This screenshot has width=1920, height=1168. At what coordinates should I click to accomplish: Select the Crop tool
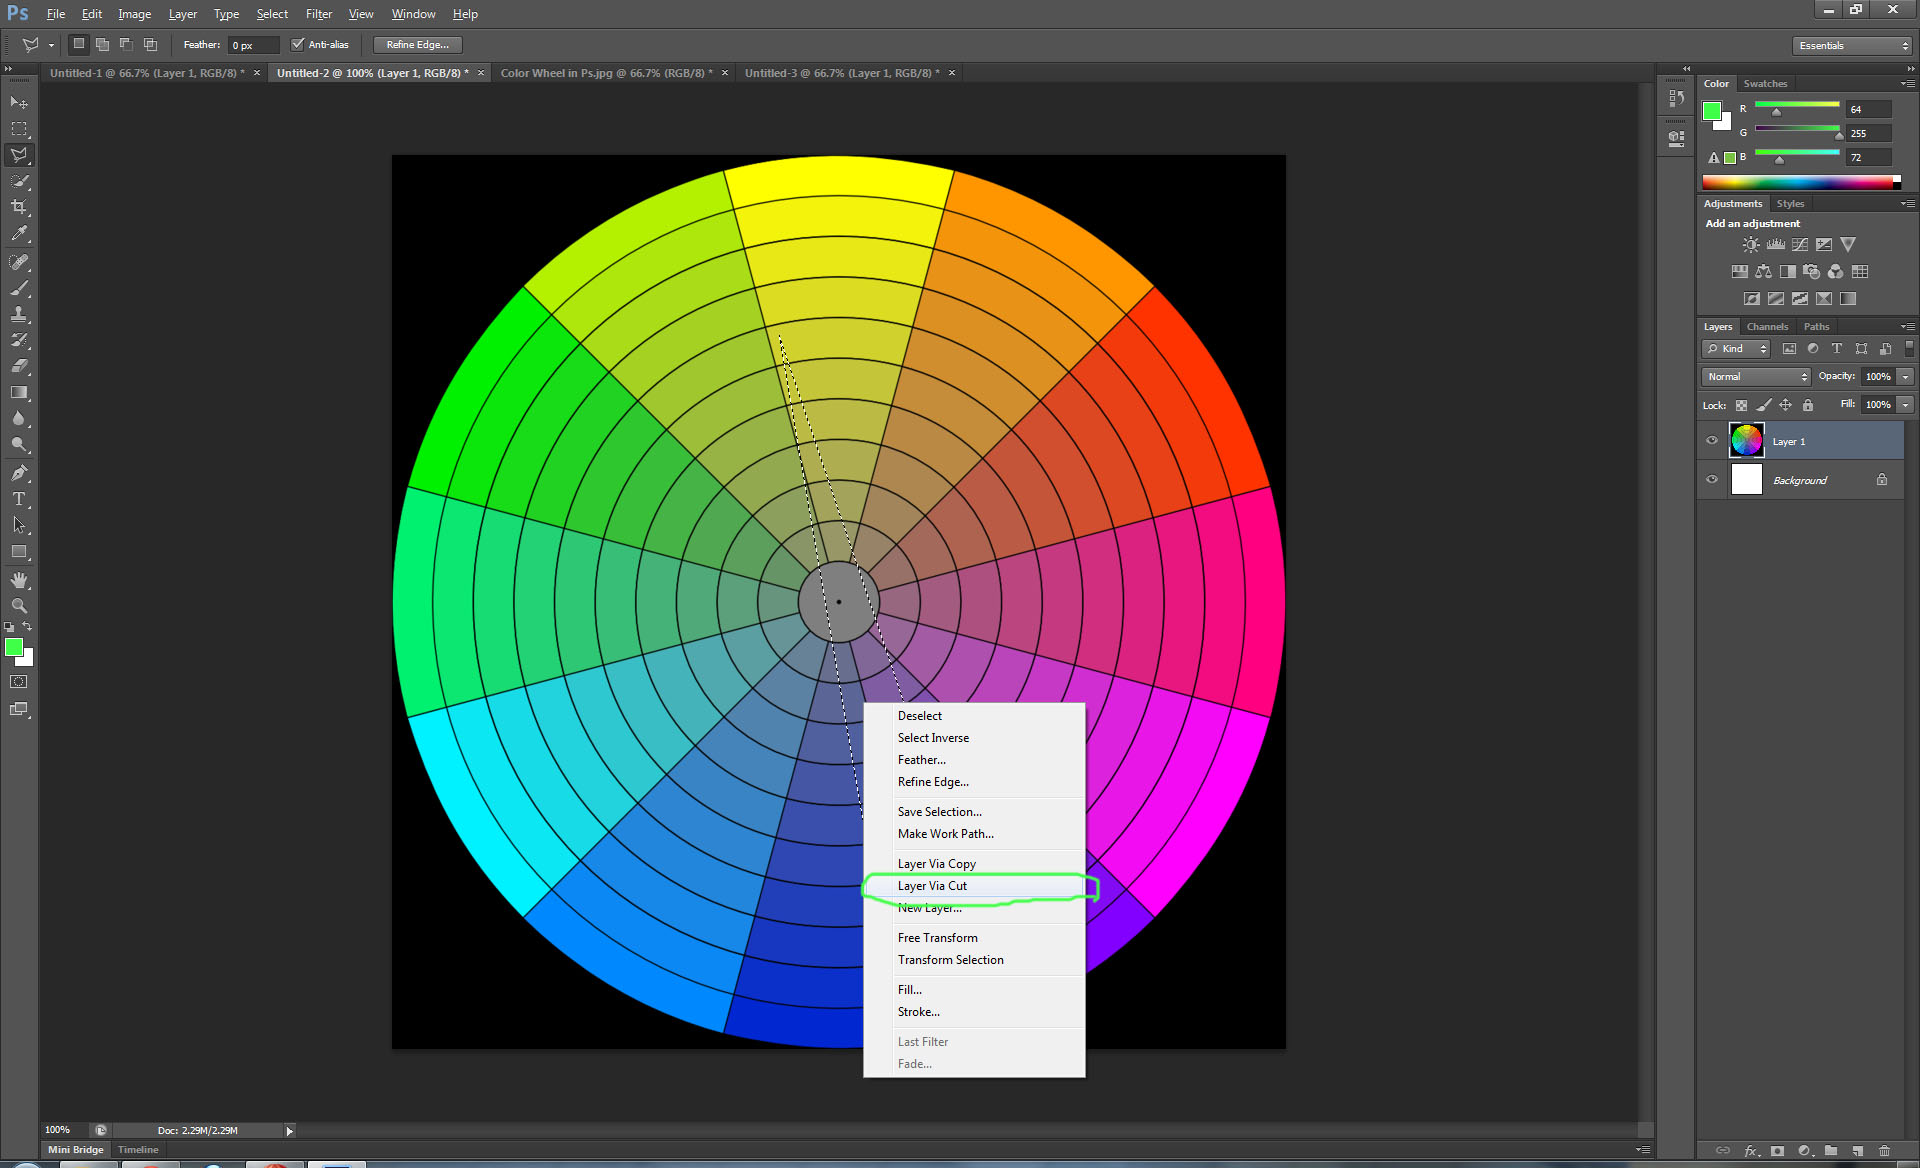pyautogui.click(x=19, y=207)
